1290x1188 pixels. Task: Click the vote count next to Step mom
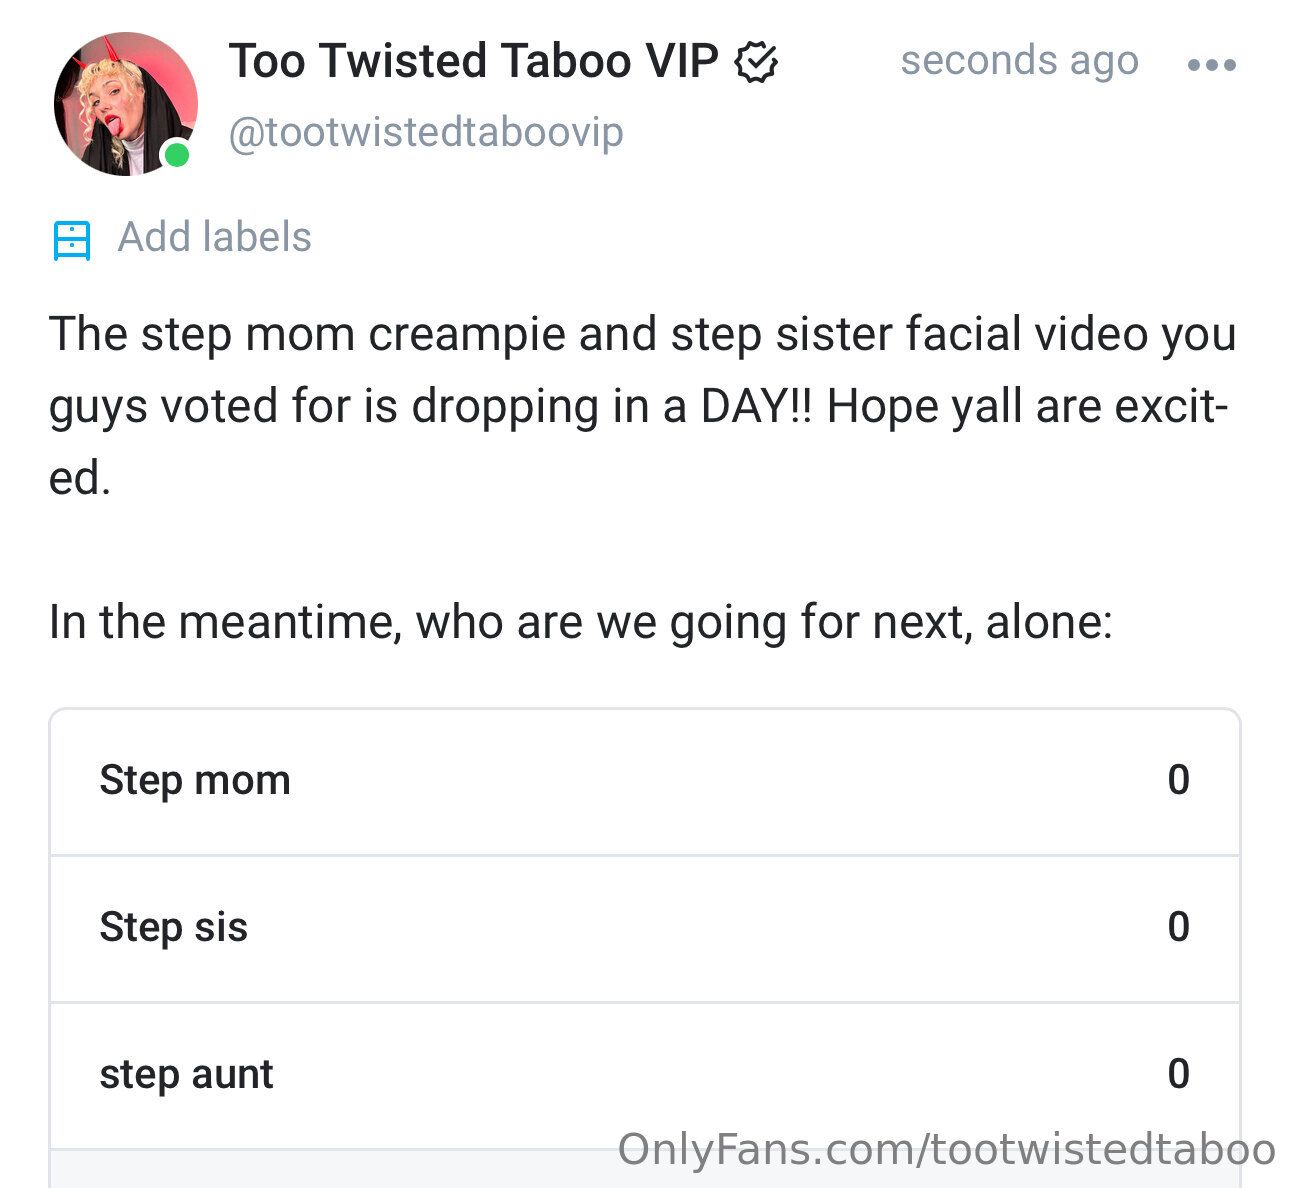coord(1178,780)
